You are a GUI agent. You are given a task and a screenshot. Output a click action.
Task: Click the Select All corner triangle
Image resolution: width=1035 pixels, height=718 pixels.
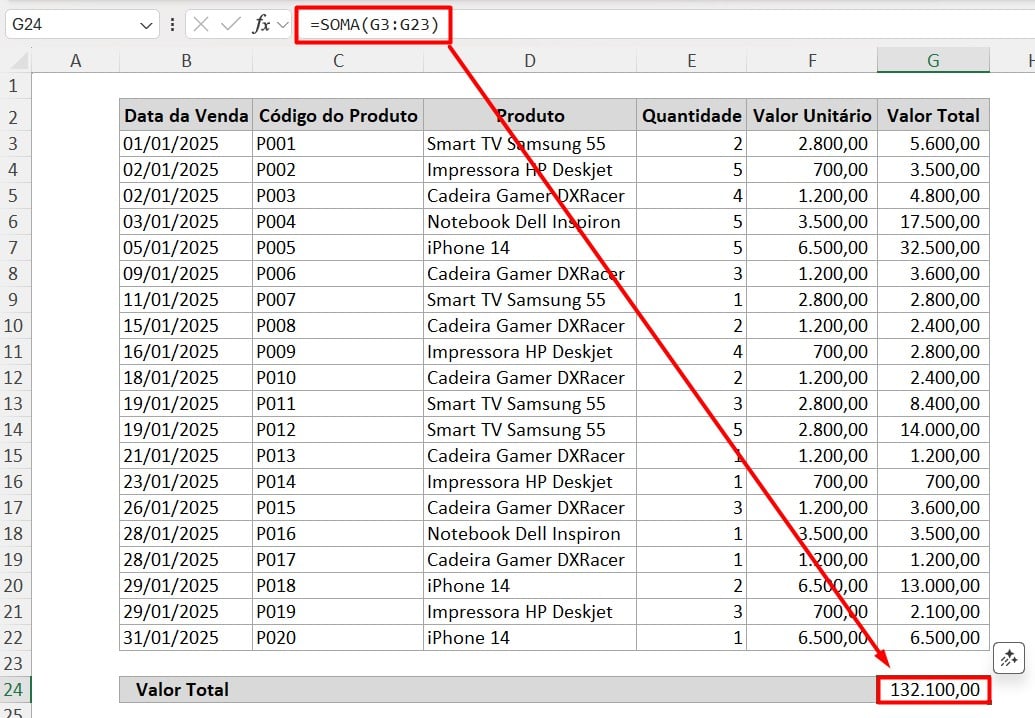(x=18, y=61)
